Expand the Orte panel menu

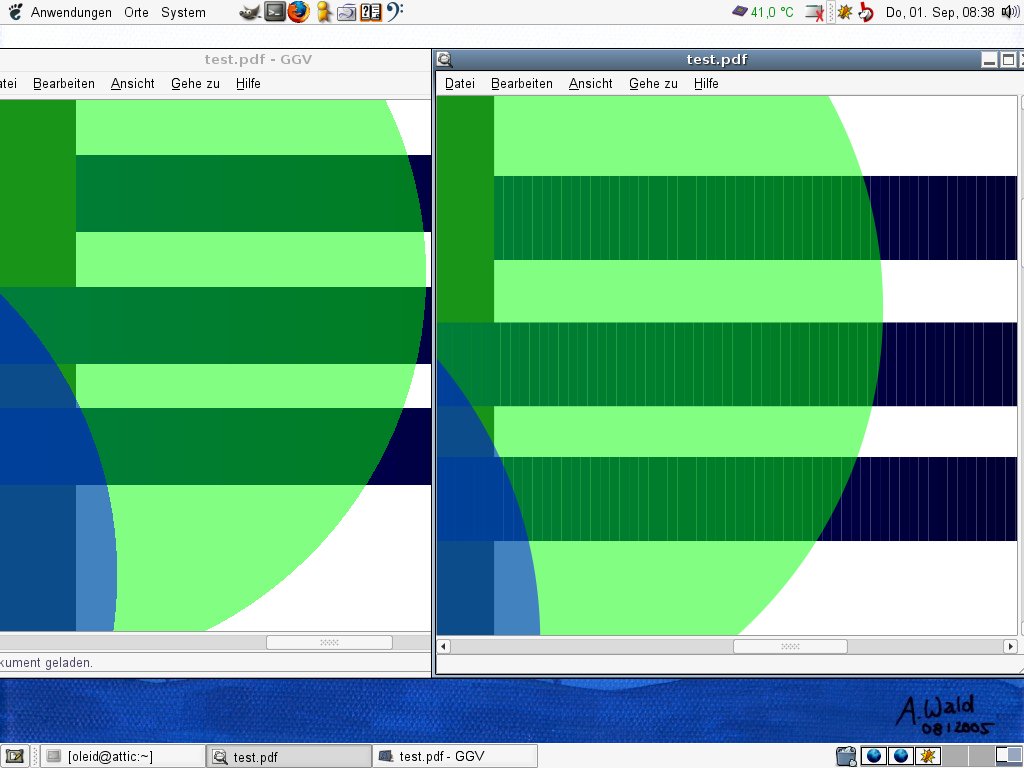[x=136, y=12]
